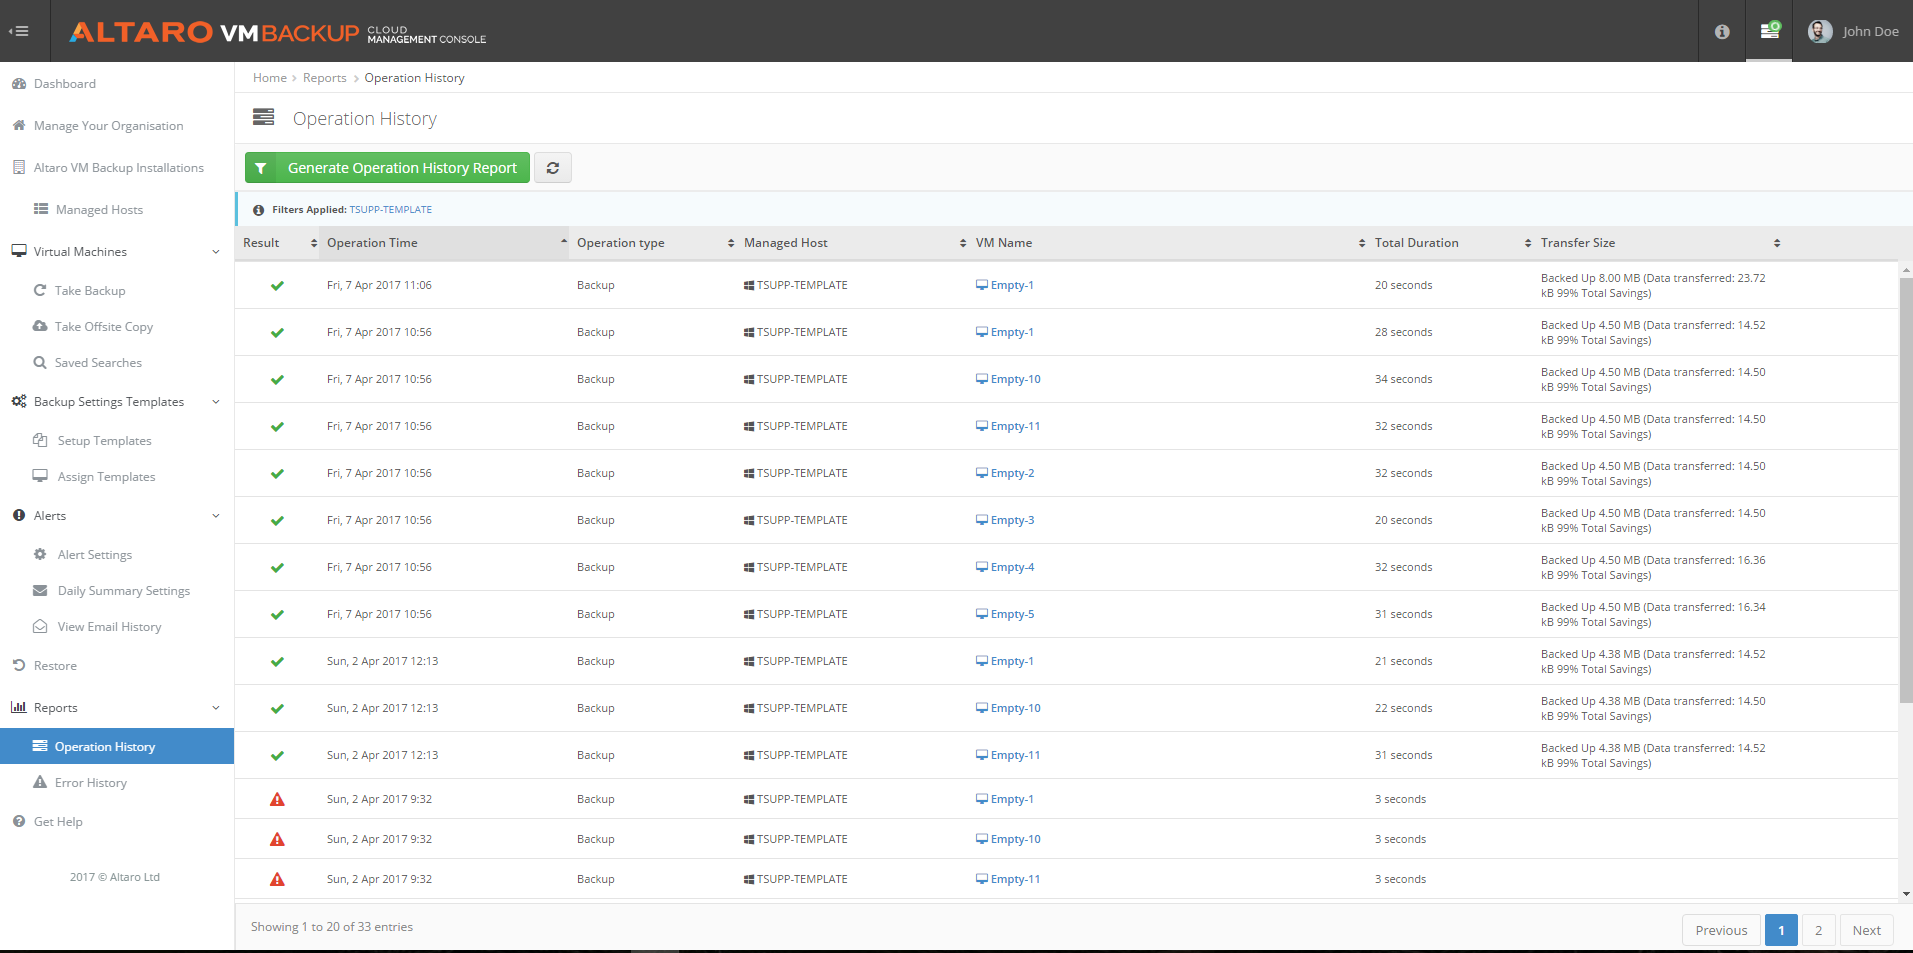The image size is (1913, 953).
Task: Open the server notifications icon in header
Action: tap(1769, 30)
